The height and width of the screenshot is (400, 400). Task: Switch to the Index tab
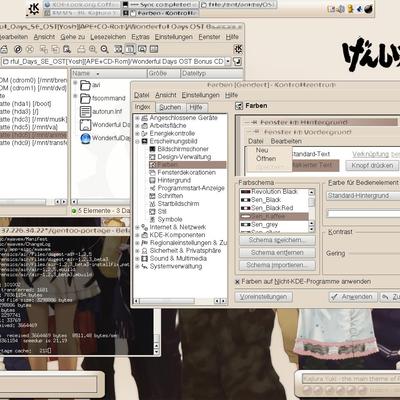pyautogui.click(x=143, y=107)
